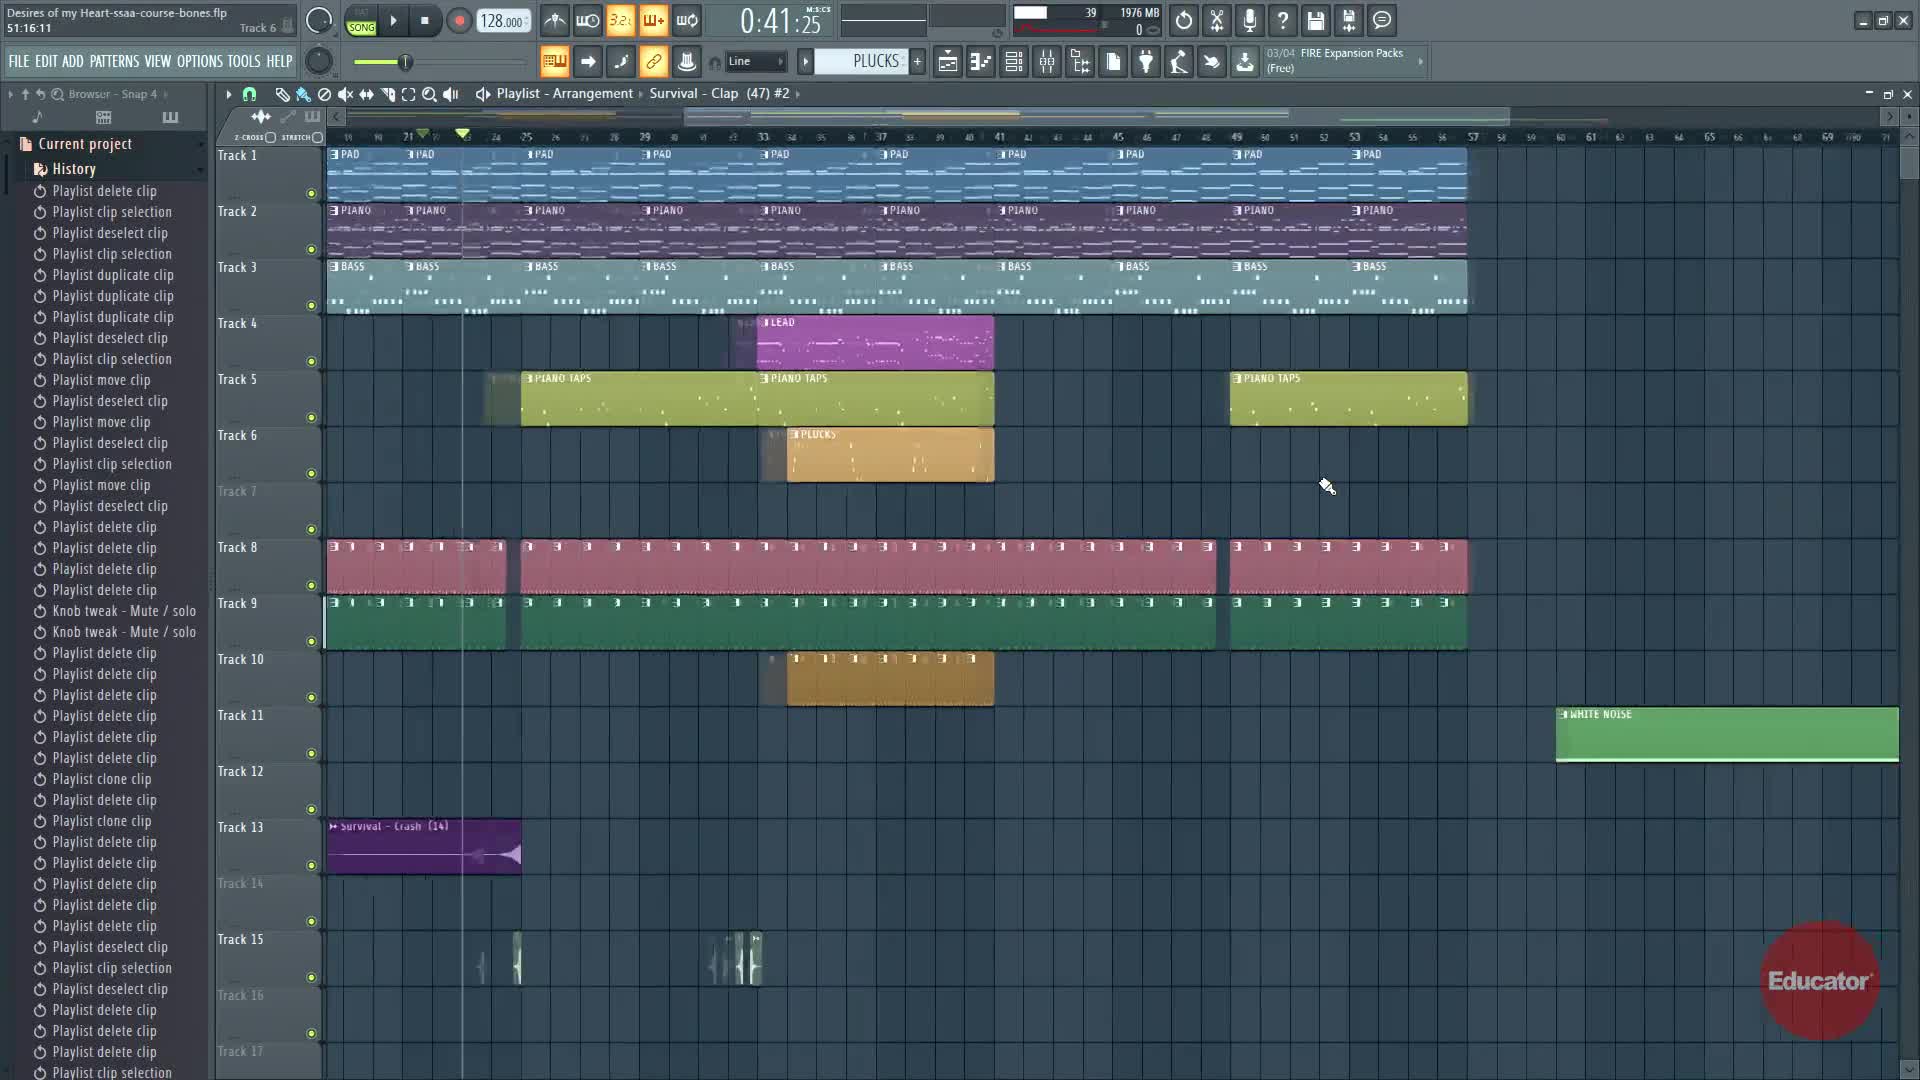Toggle Song mode pattern switch
Screen dimensions: 1920x1080
361,21
